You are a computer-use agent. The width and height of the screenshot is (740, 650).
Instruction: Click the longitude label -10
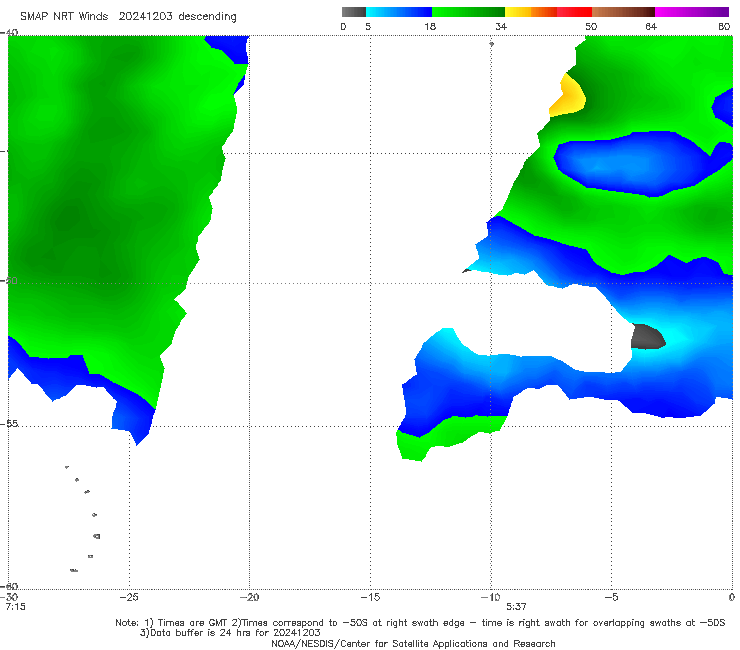(x=490, y=597)
